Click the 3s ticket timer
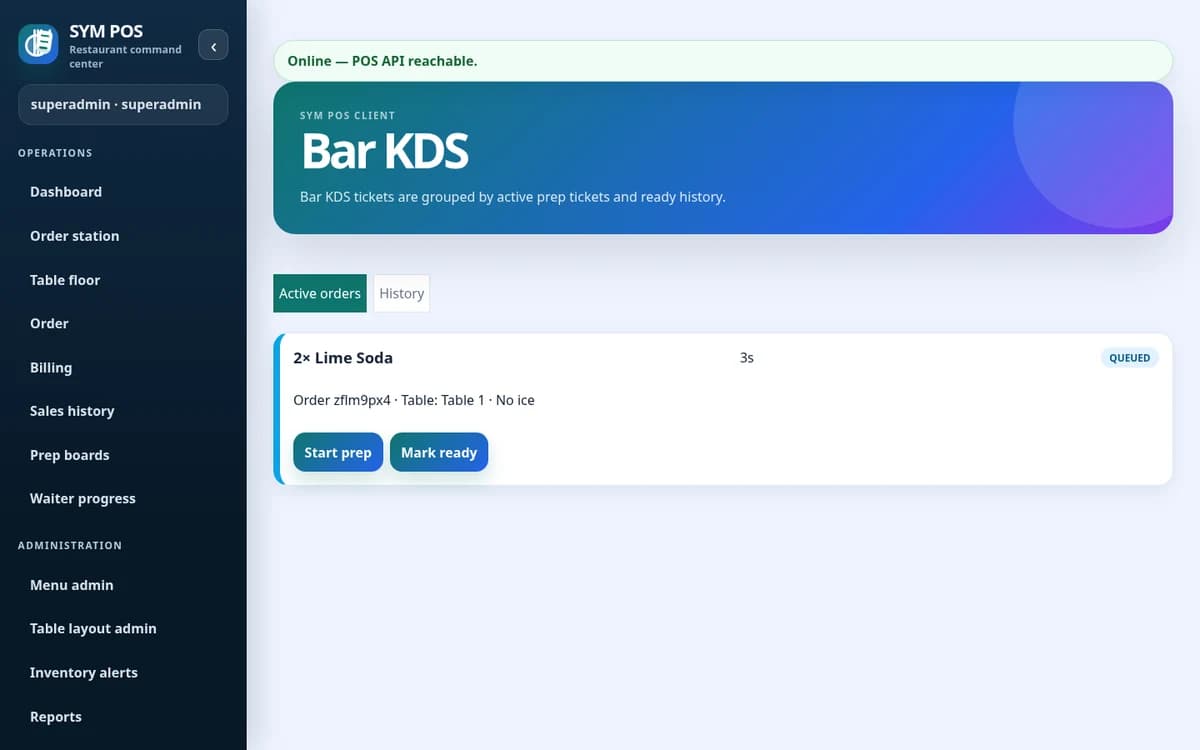 coord(746,357)
